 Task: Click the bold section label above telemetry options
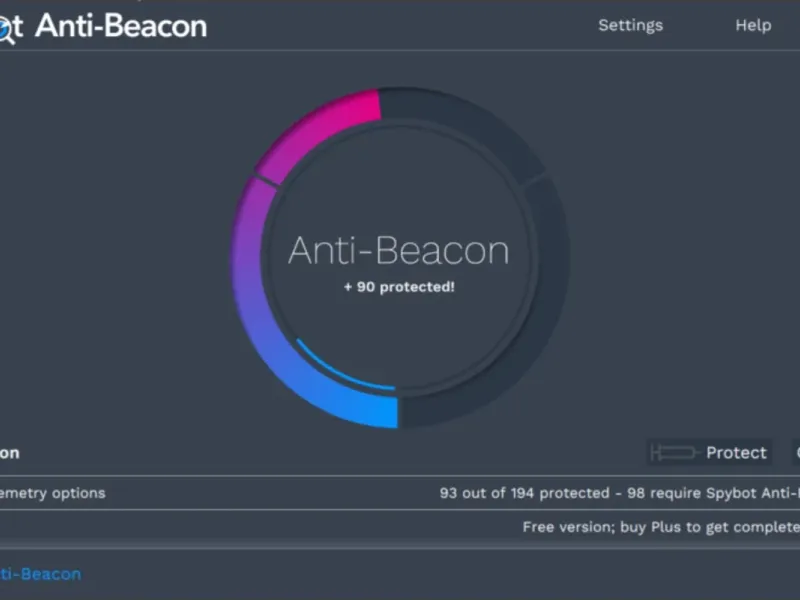9,453
